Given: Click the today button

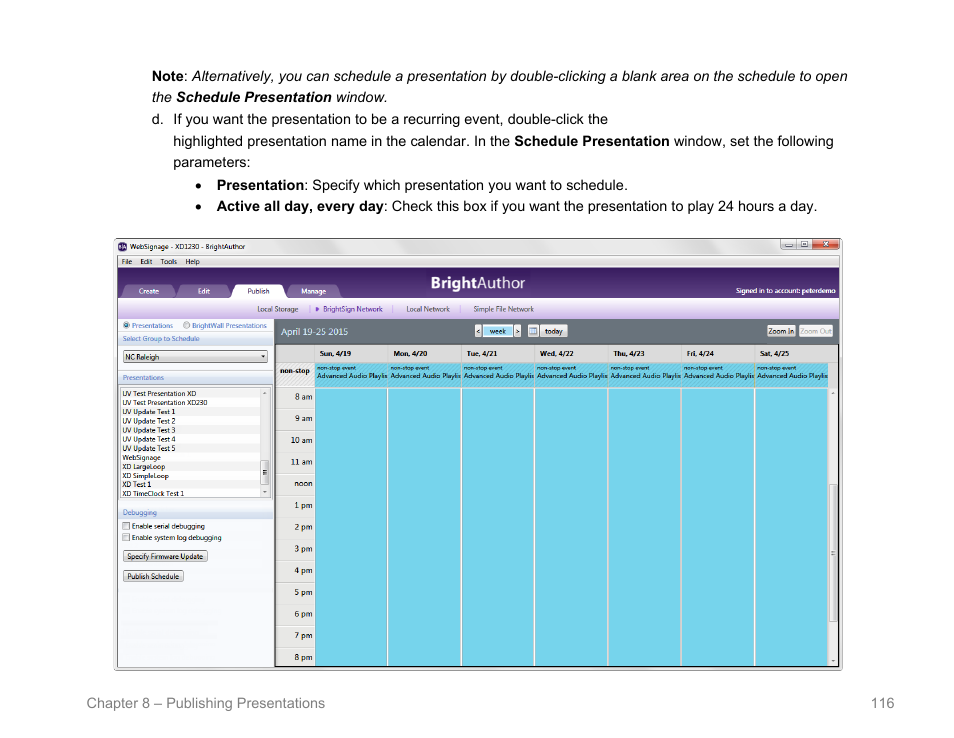Looking at the screenshot, I should coord(554,331).
